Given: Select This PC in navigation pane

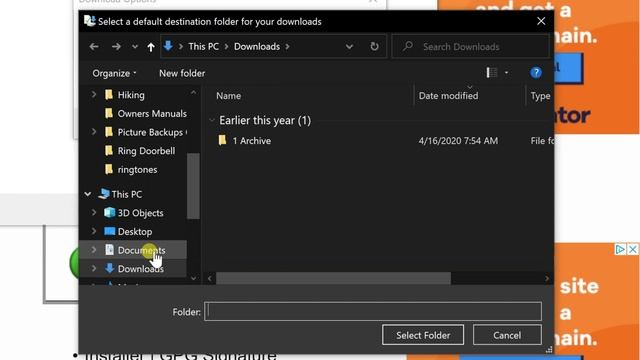Looking at the screenshot, I should (x=127, y=194).
